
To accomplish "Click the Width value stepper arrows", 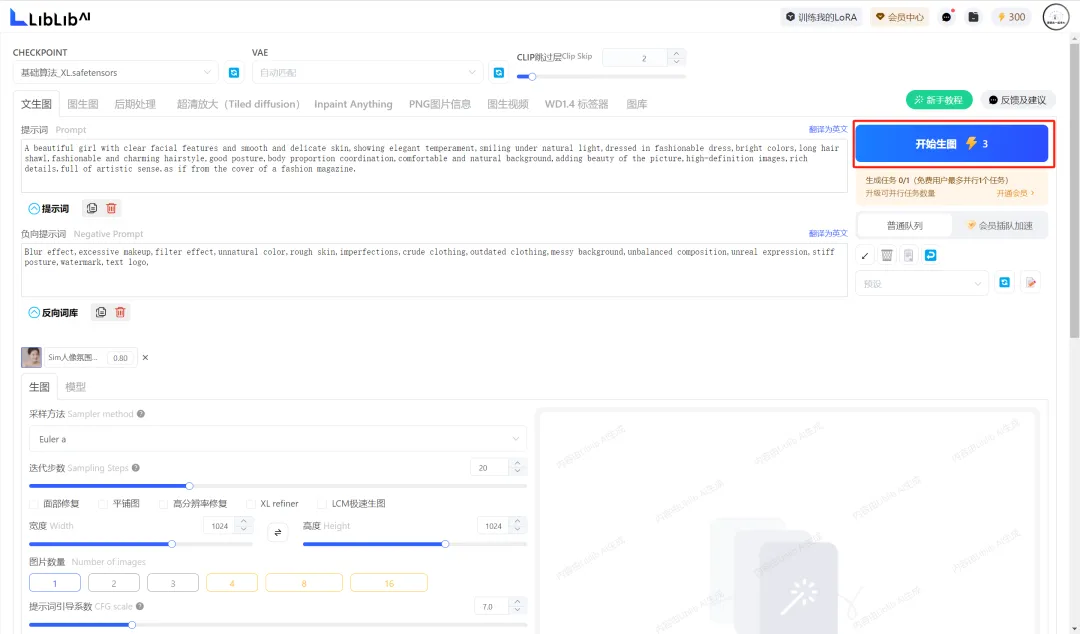I will tap(243, 525).
